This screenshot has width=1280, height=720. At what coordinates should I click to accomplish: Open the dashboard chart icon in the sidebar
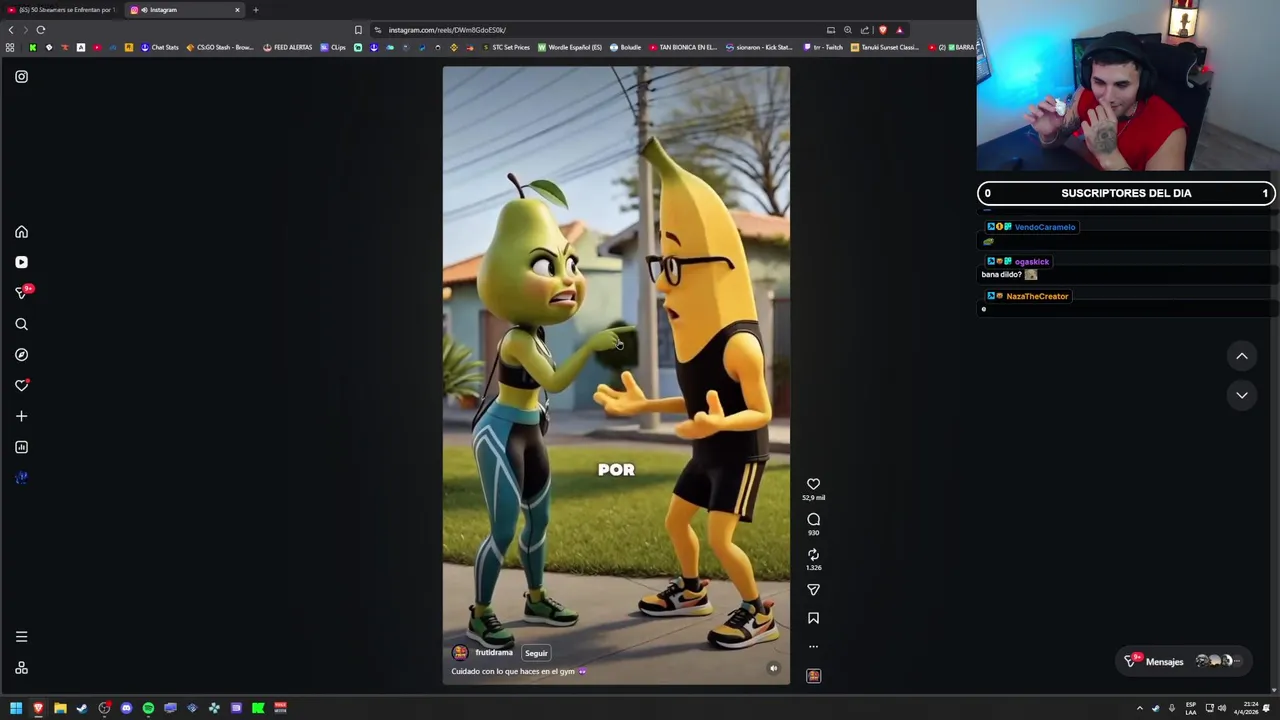tap(21, 447)
